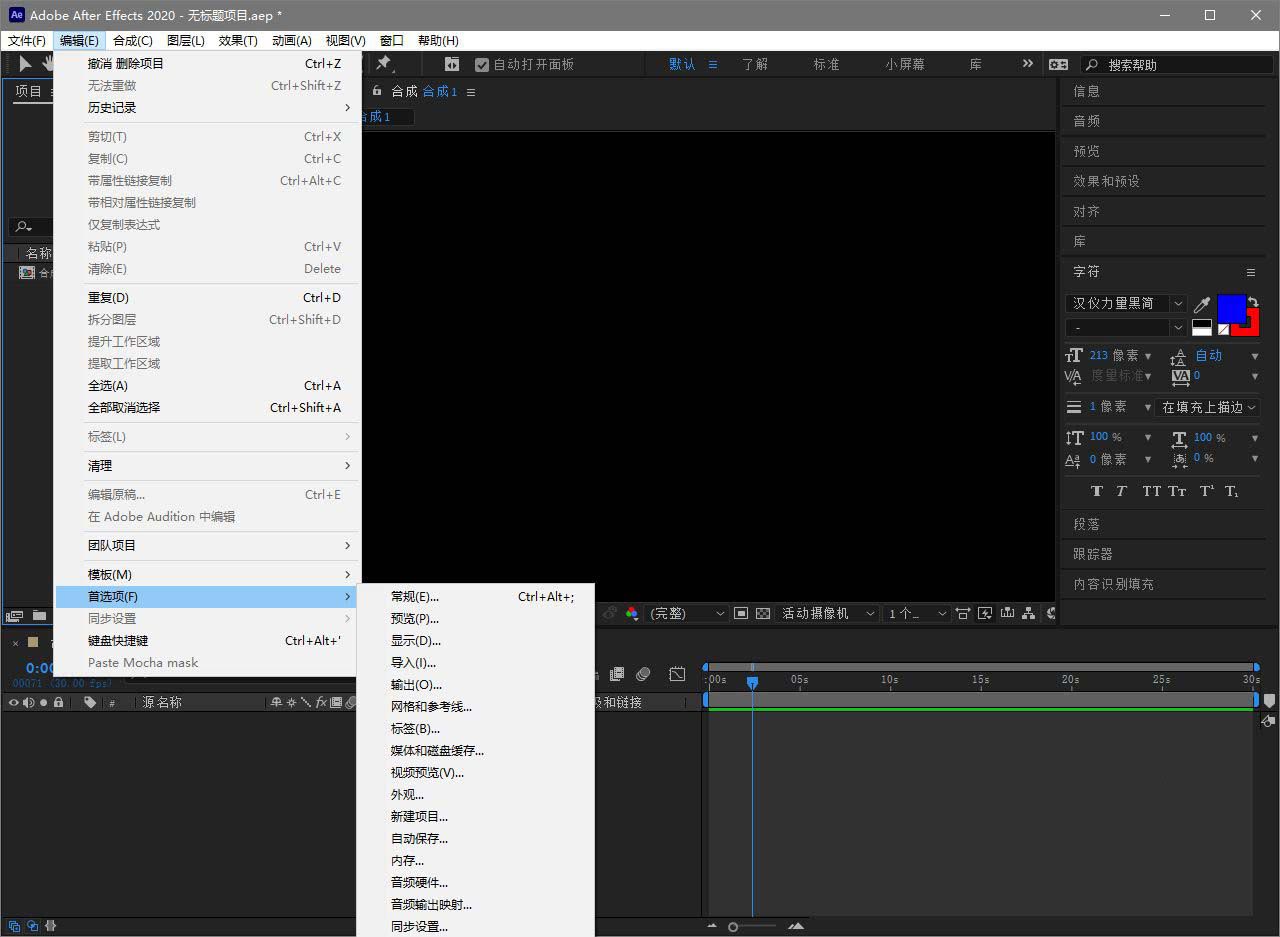Viewport: 1280px width, 937px height.
Task: Choose 自动保存... in the preferences submenu
Action: tap(419, 839)
